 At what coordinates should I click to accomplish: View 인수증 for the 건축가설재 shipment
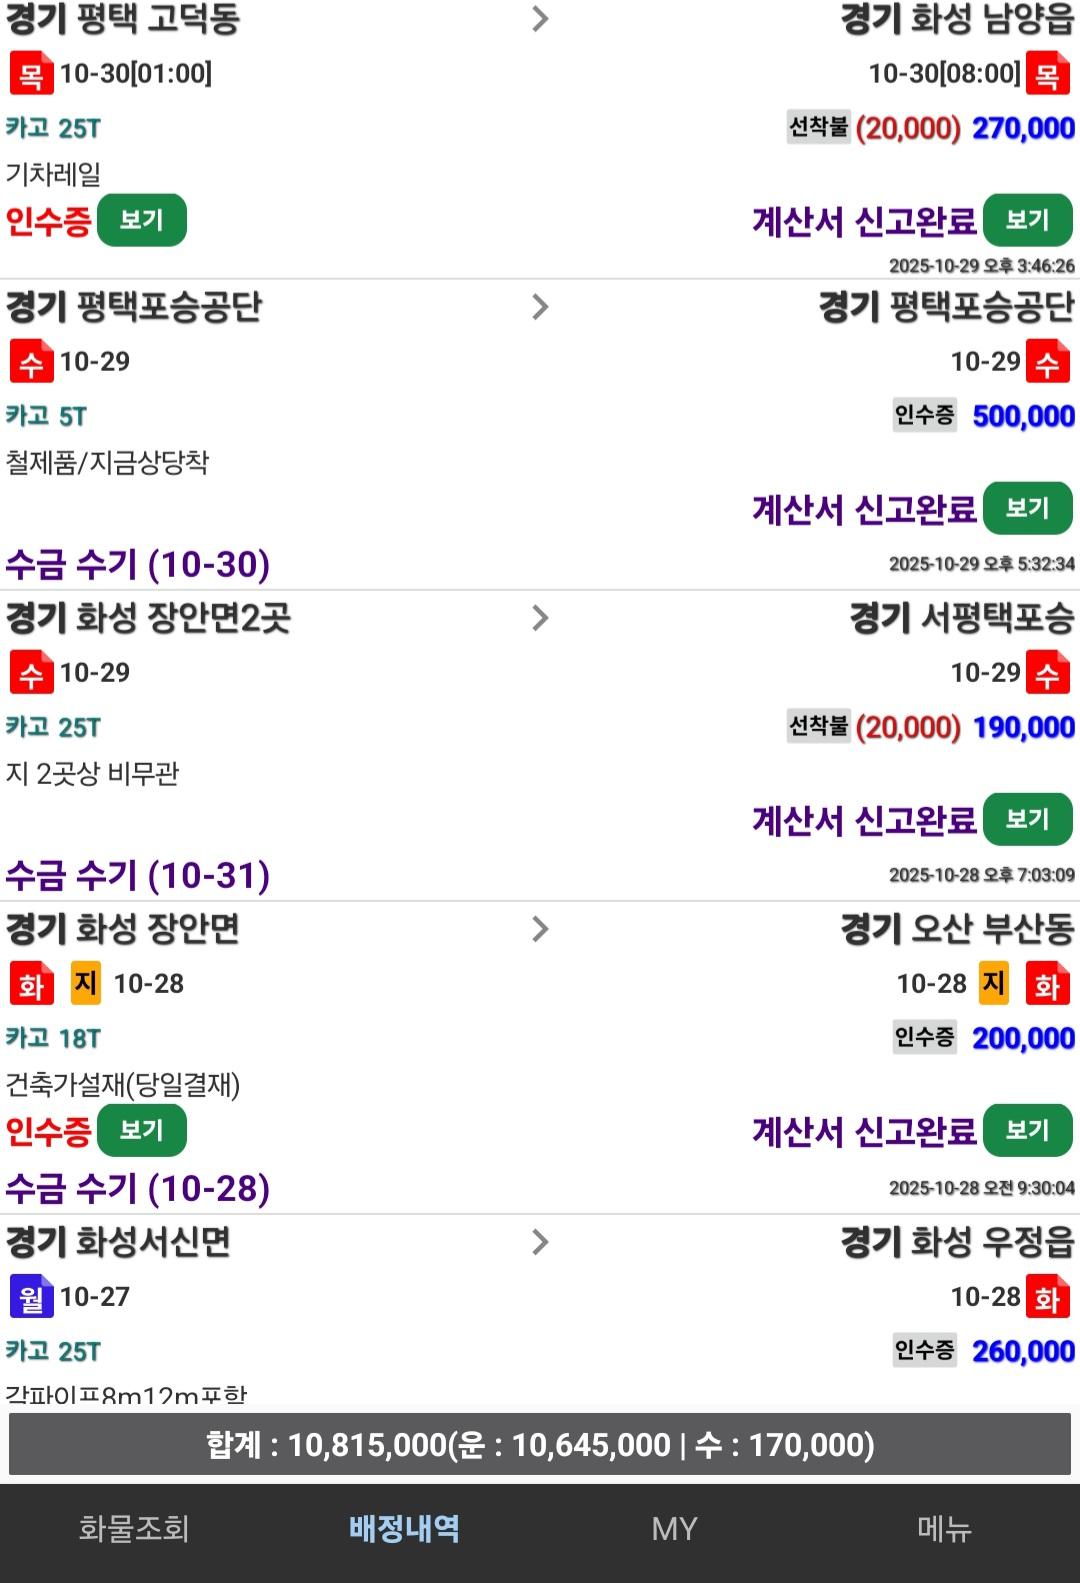tap(141, 1130)
